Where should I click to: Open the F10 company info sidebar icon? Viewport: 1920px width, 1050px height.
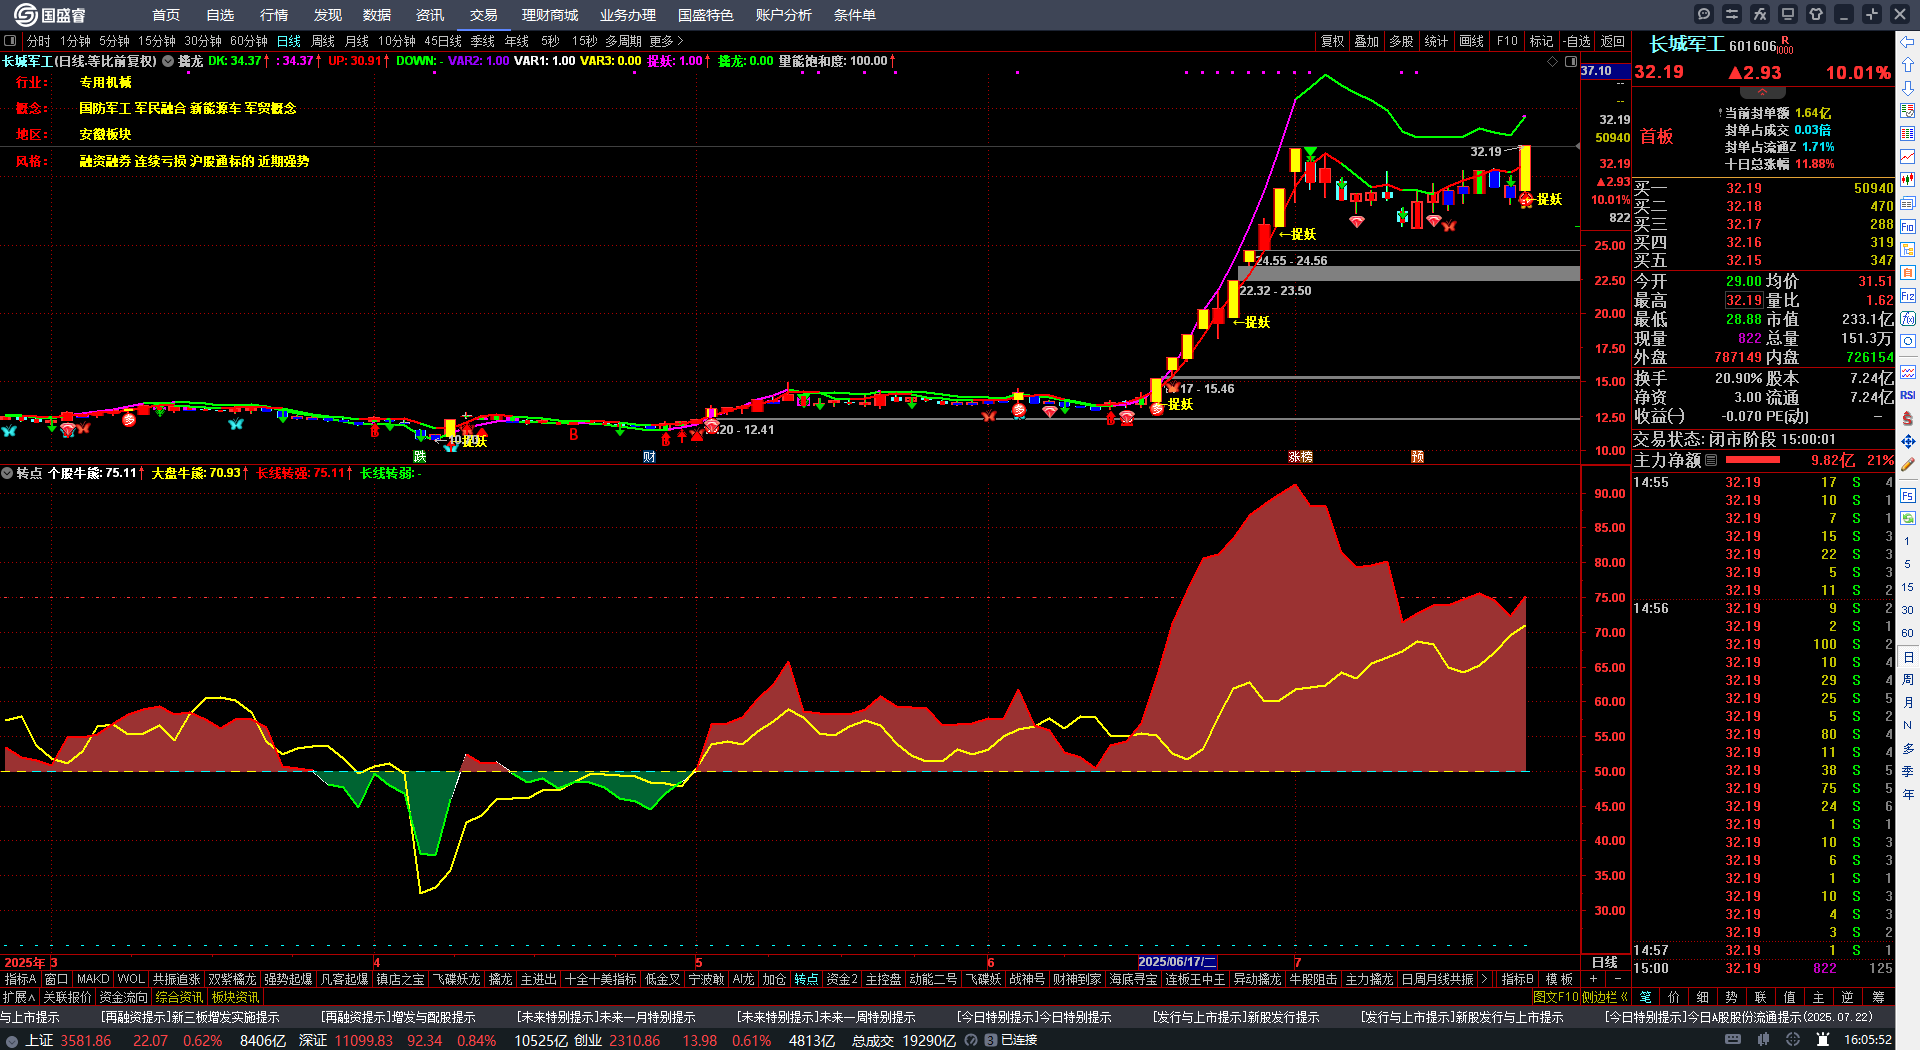[x=1908, y=227]
